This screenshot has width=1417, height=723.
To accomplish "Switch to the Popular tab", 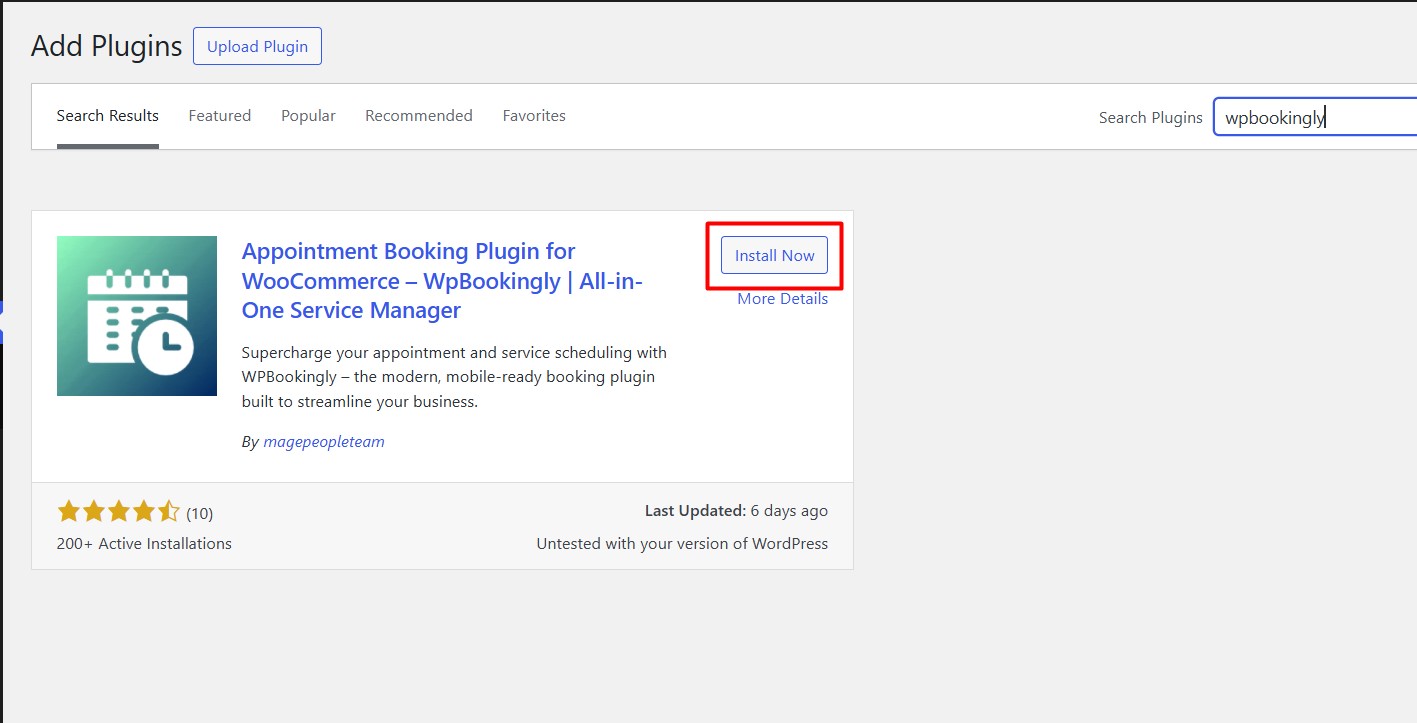I will pos(308,116).
